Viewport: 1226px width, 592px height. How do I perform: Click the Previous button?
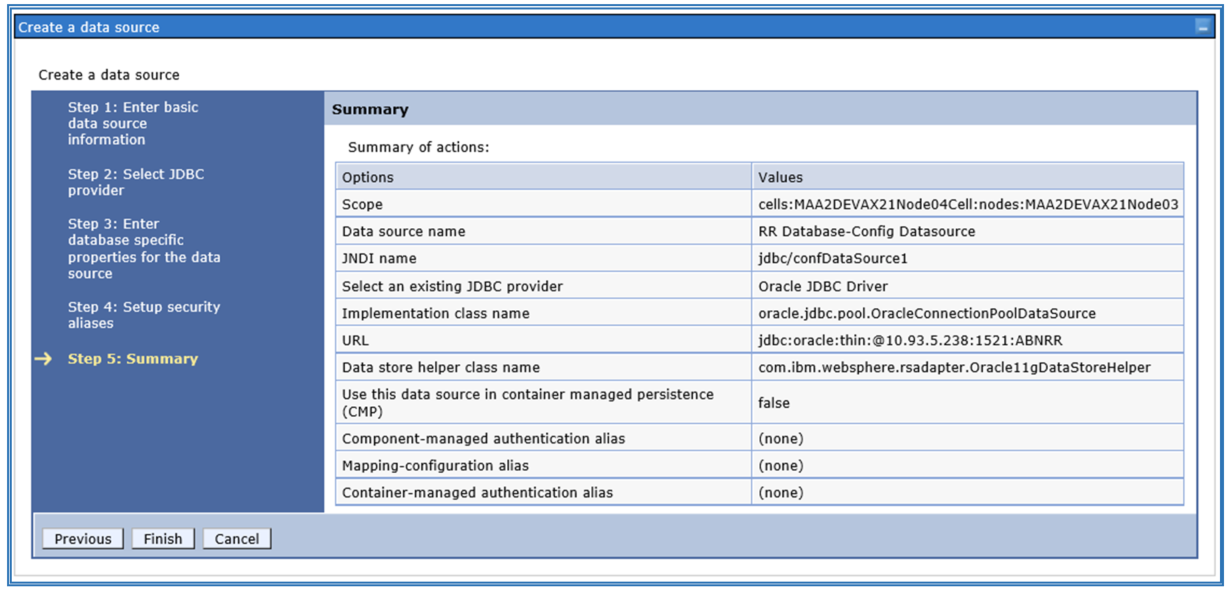(83, 539)
